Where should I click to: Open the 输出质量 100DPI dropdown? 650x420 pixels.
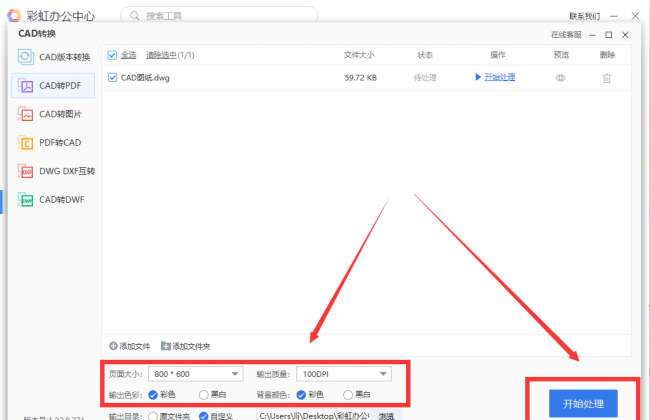(x=344, y=374)
